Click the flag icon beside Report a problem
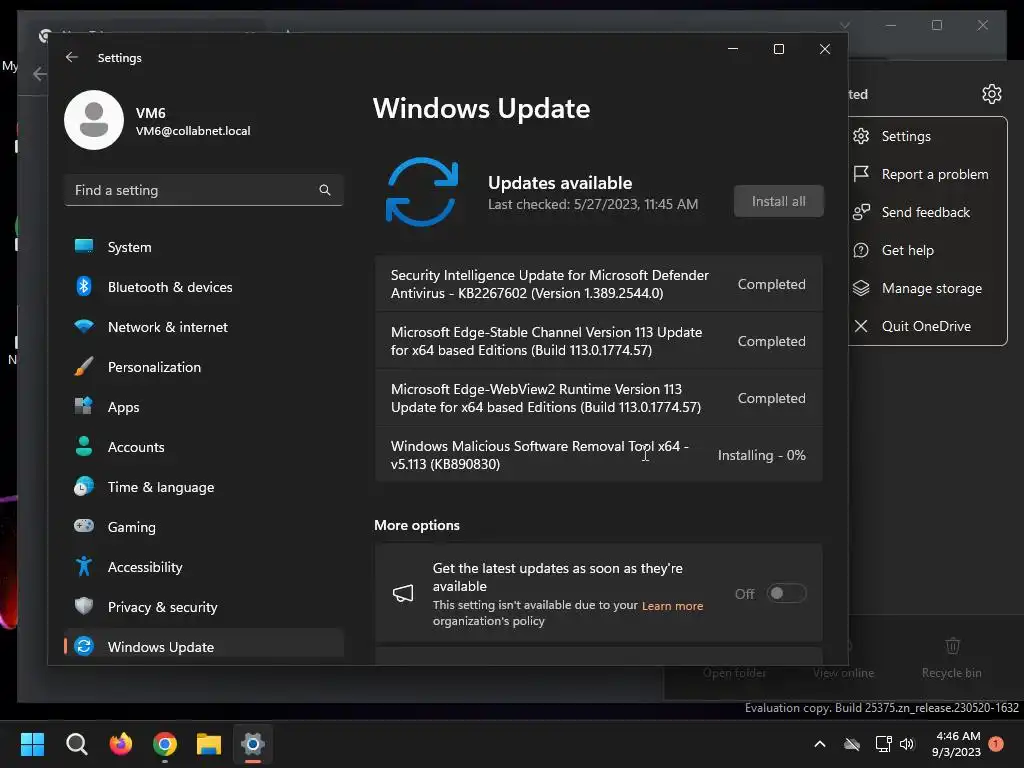The width and height of the screenshot is (1024, 768). tap(861, 174)
